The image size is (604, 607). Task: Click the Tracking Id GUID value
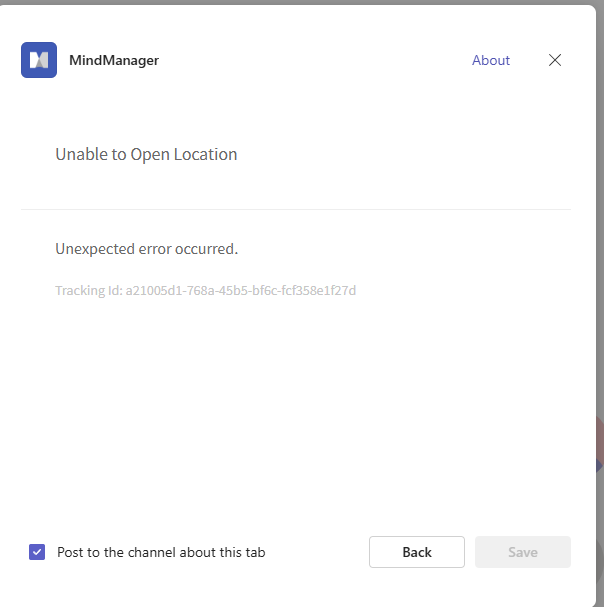[241, 291]
